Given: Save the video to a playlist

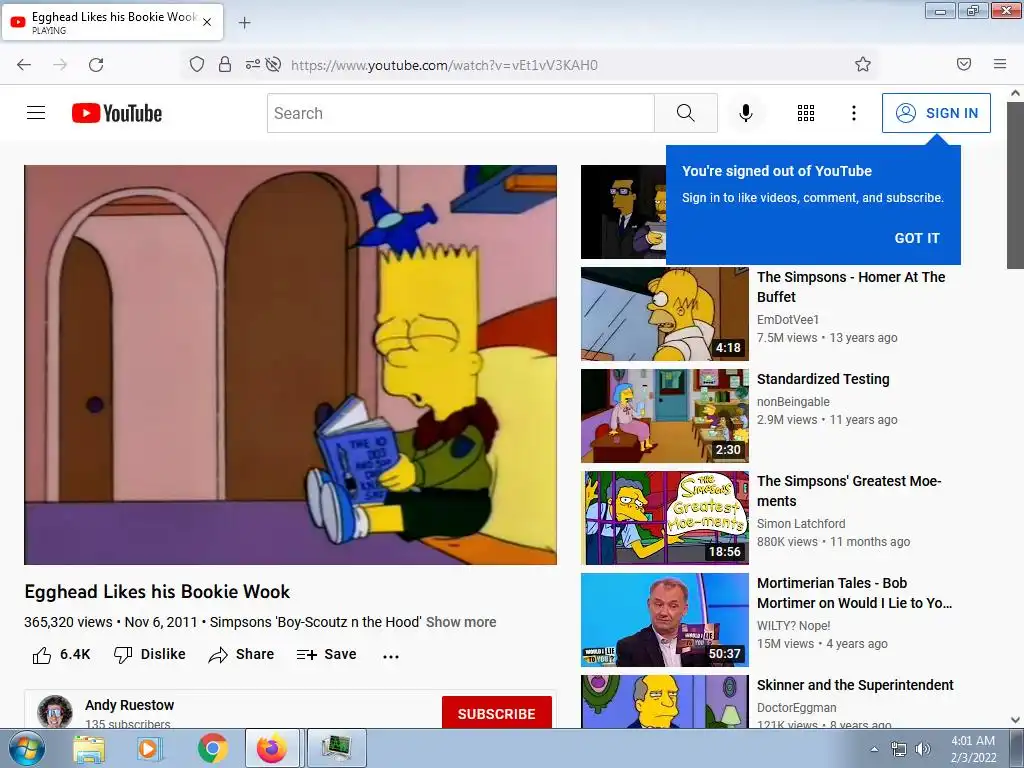Looking at the screenshot, I should click(327, 654).
